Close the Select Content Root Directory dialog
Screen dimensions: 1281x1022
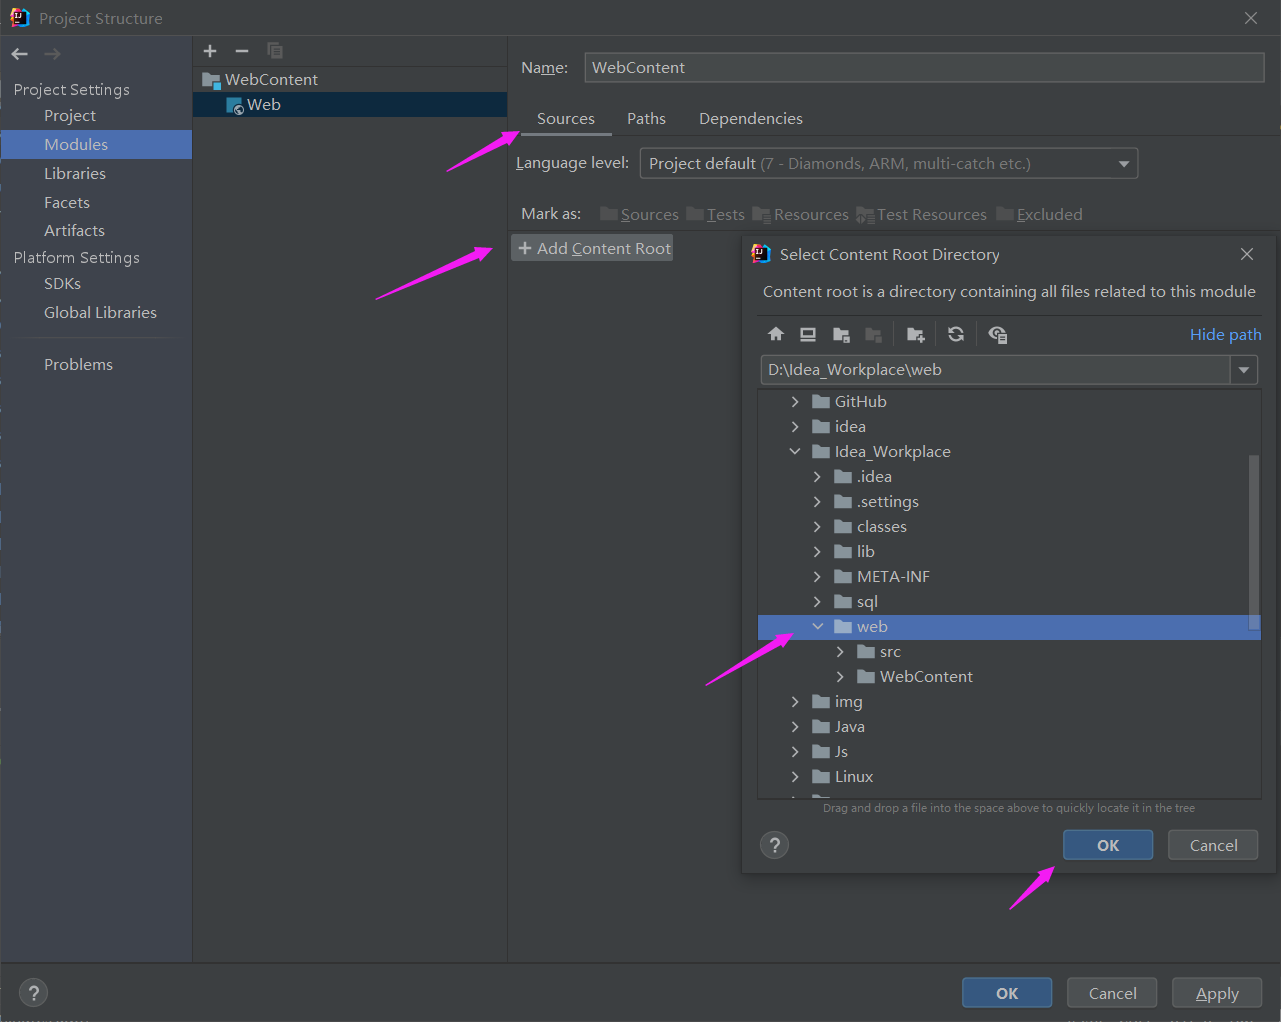tap(1247, 254)
